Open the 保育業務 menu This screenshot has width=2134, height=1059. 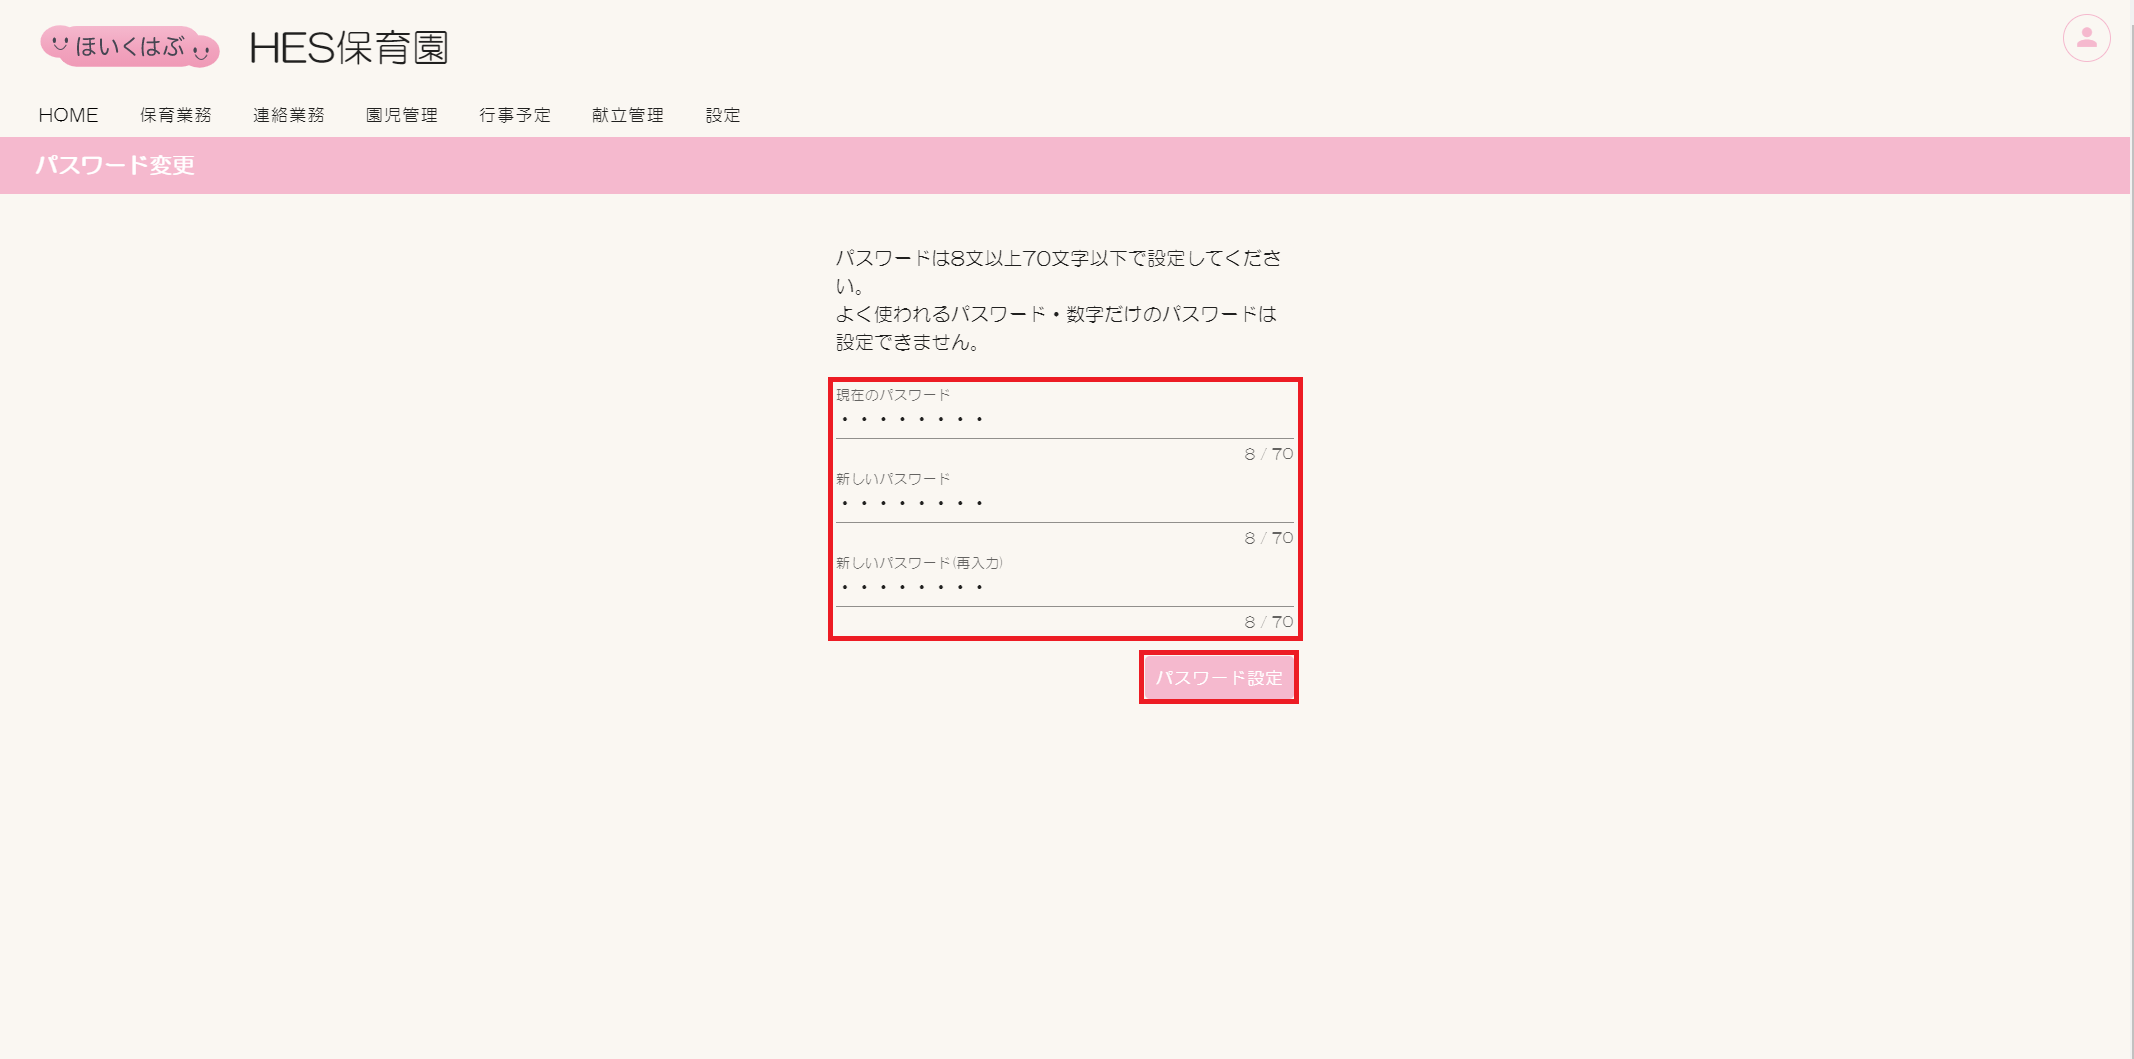coord(176,115)
